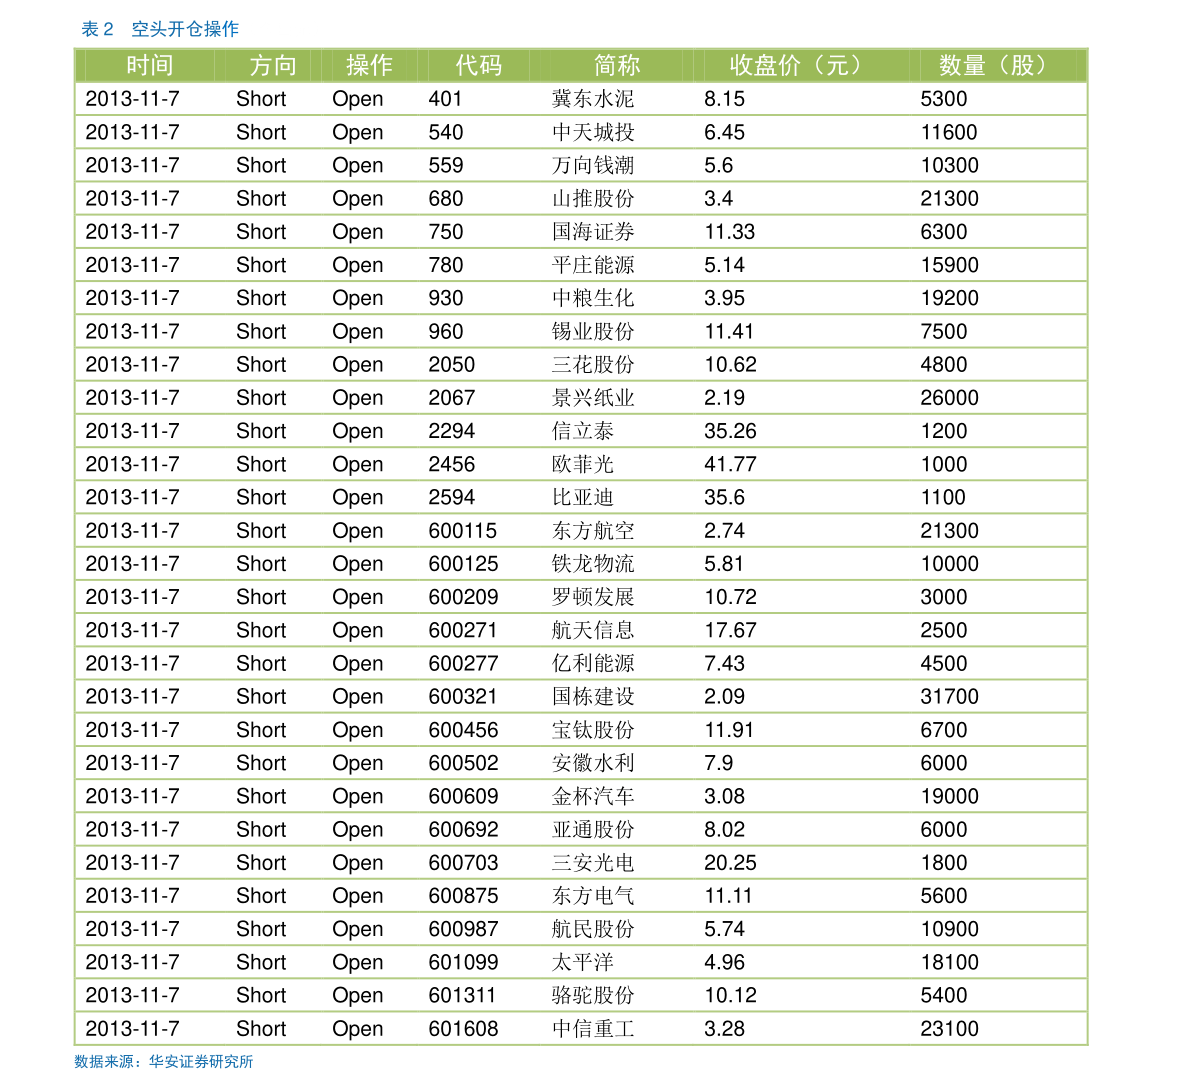
Task: Click quantity 31700
Action: tap(949, 697)
